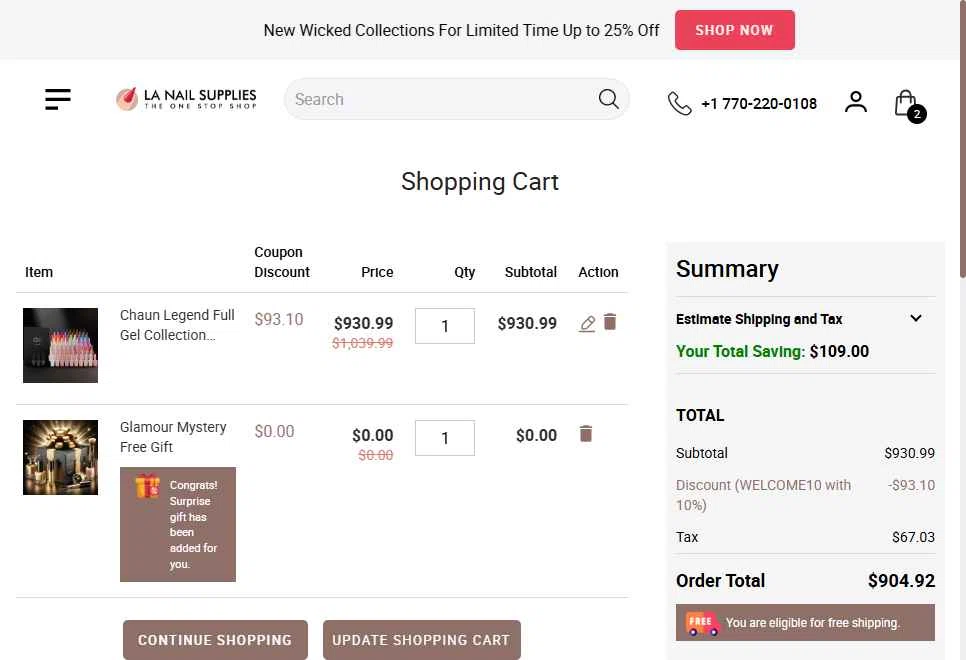Click the -$93.10 discount amount

[911, 486]
